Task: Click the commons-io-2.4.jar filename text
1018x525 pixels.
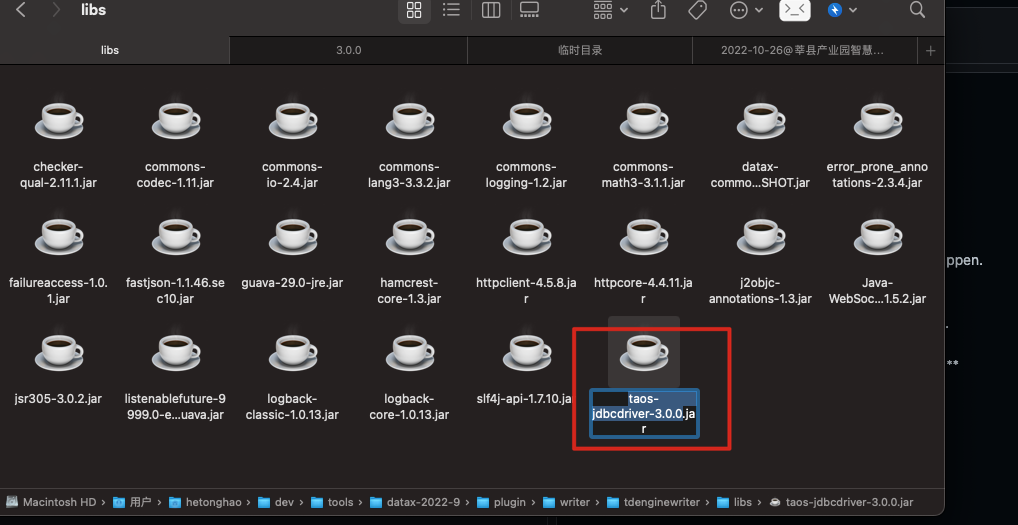Action: [x=292, y=175]
